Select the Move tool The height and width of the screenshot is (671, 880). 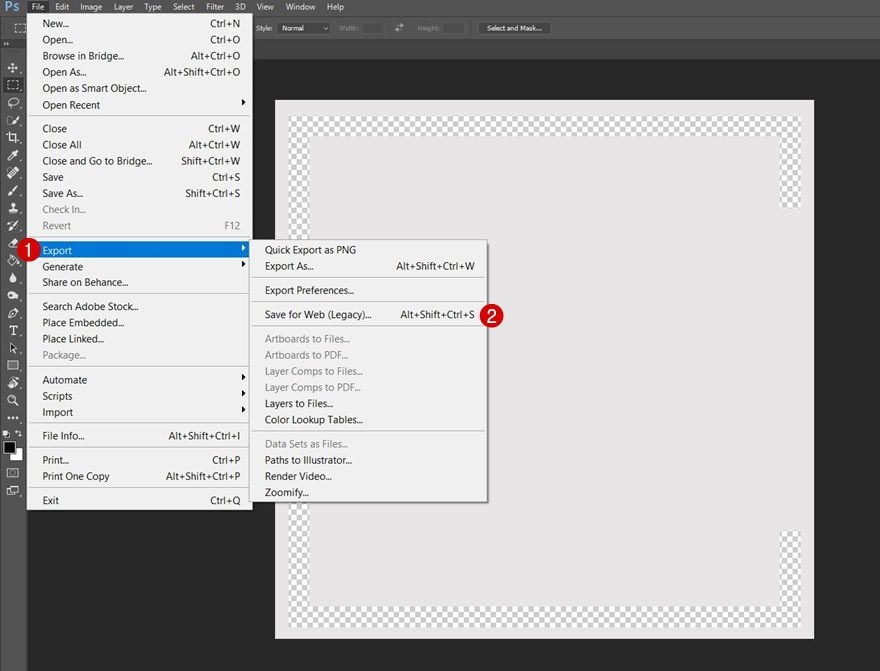pyautogui.click(x=13, y=68)
